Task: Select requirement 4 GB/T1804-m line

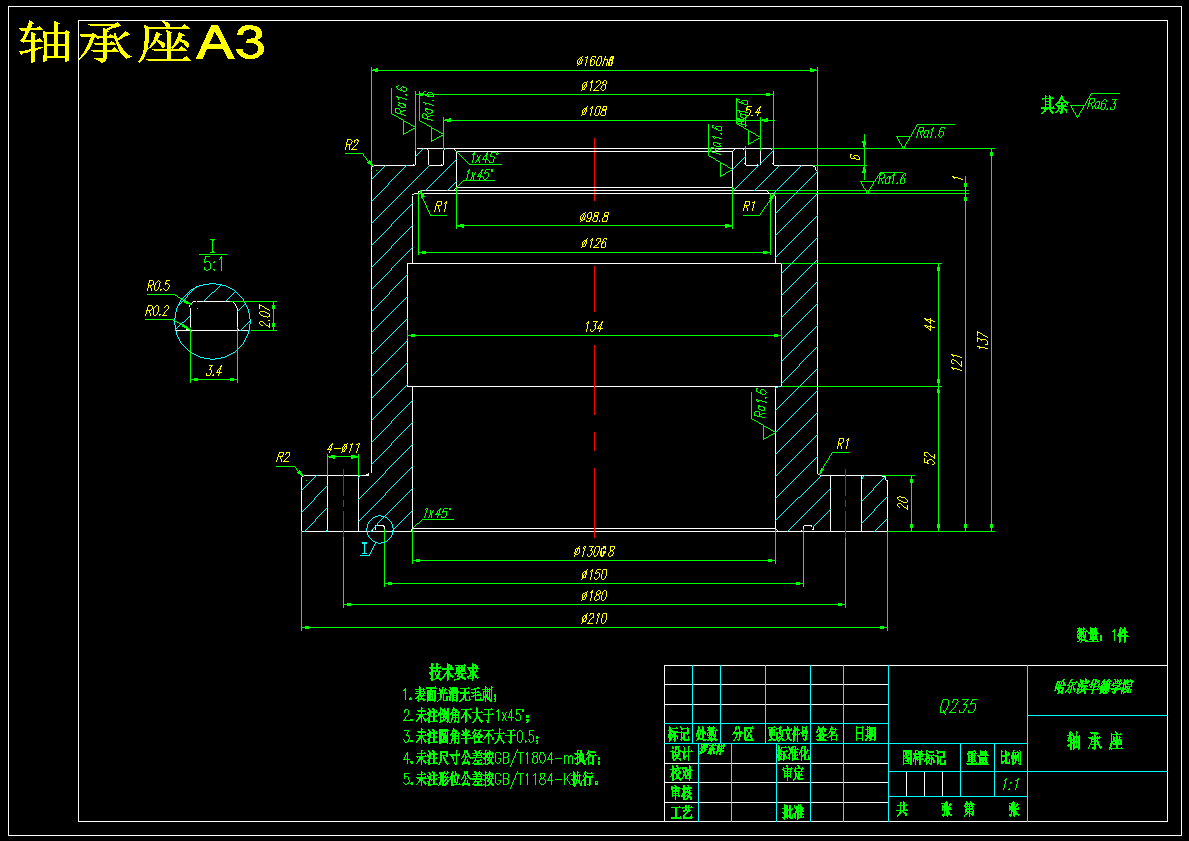Action: coord(503,758)
